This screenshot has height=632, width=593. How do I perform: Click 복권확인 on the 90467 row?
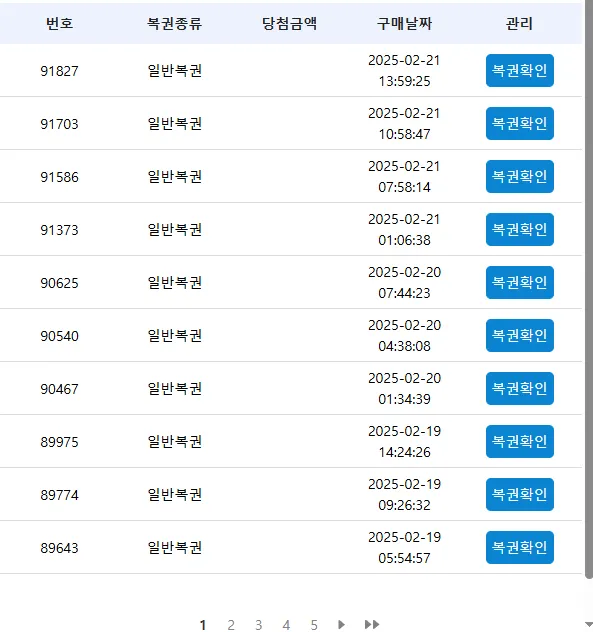pyautogui.click(x=519, y=389)
